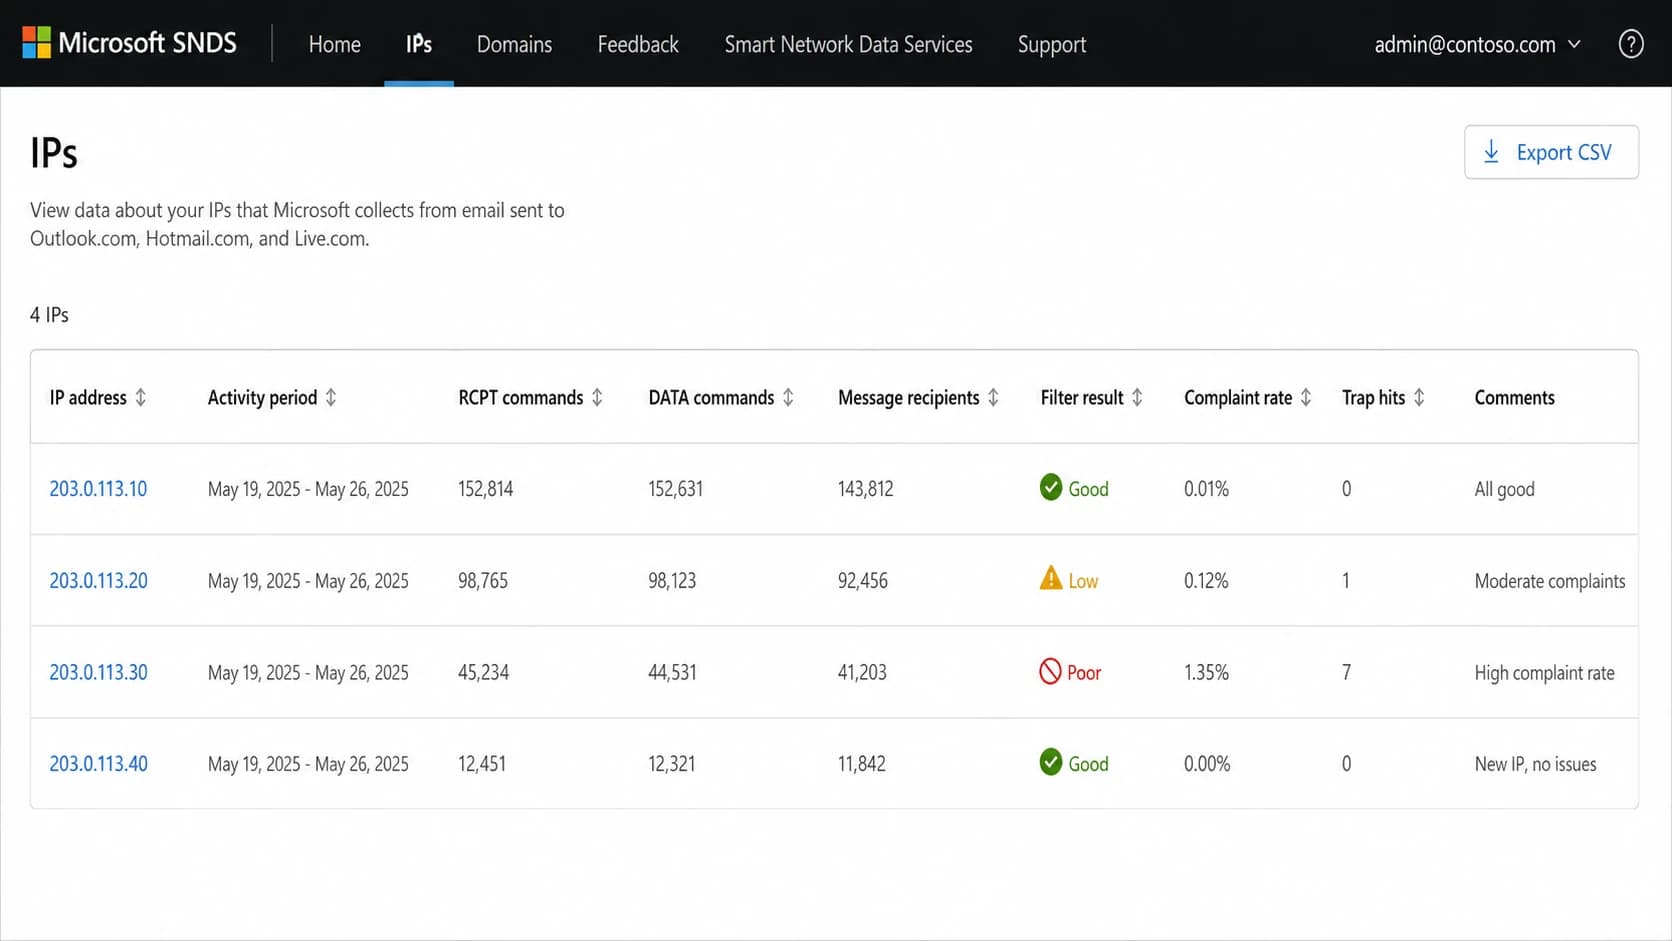Screen dimensions: 1672x941
Task: Click the download arrow icon in Export CSV
Action: [1491, 152]
